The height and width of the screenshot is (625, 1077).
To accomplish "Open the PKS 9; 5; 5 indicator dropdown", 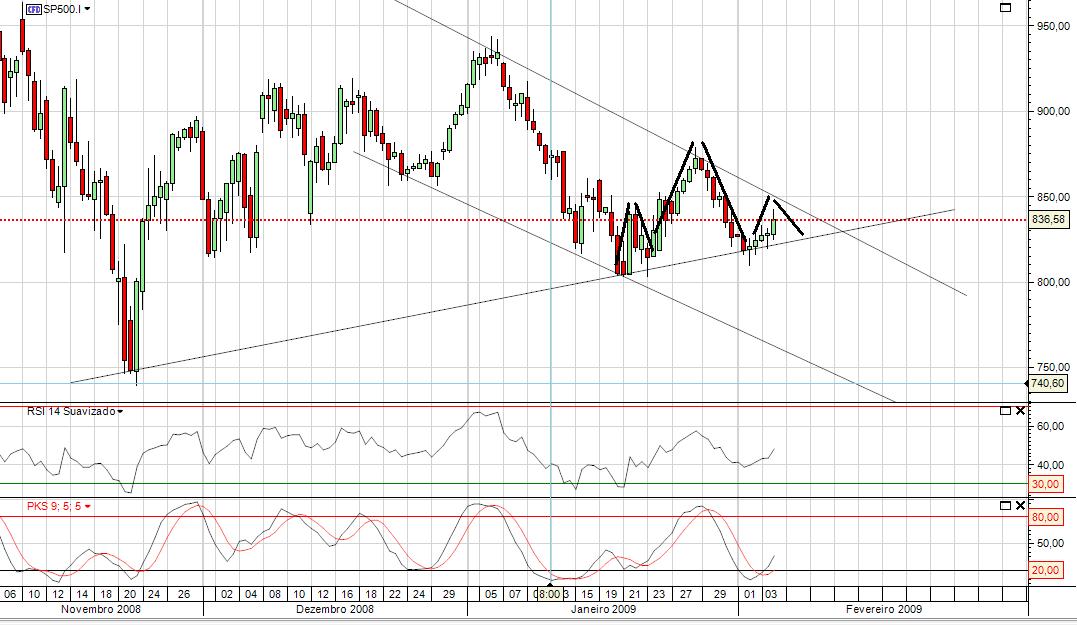I will (x=88, y=507).
